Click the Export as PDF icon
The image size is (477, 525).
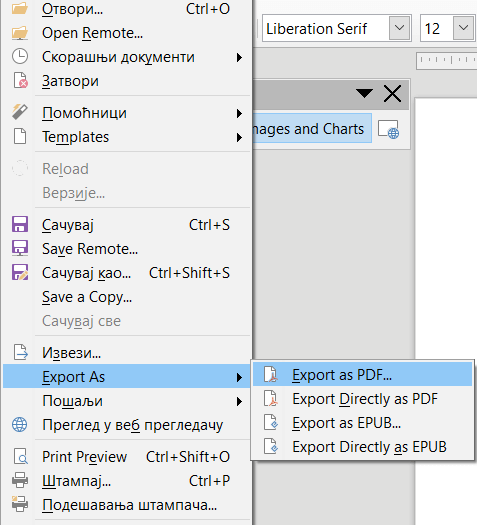tap(270, 375)
